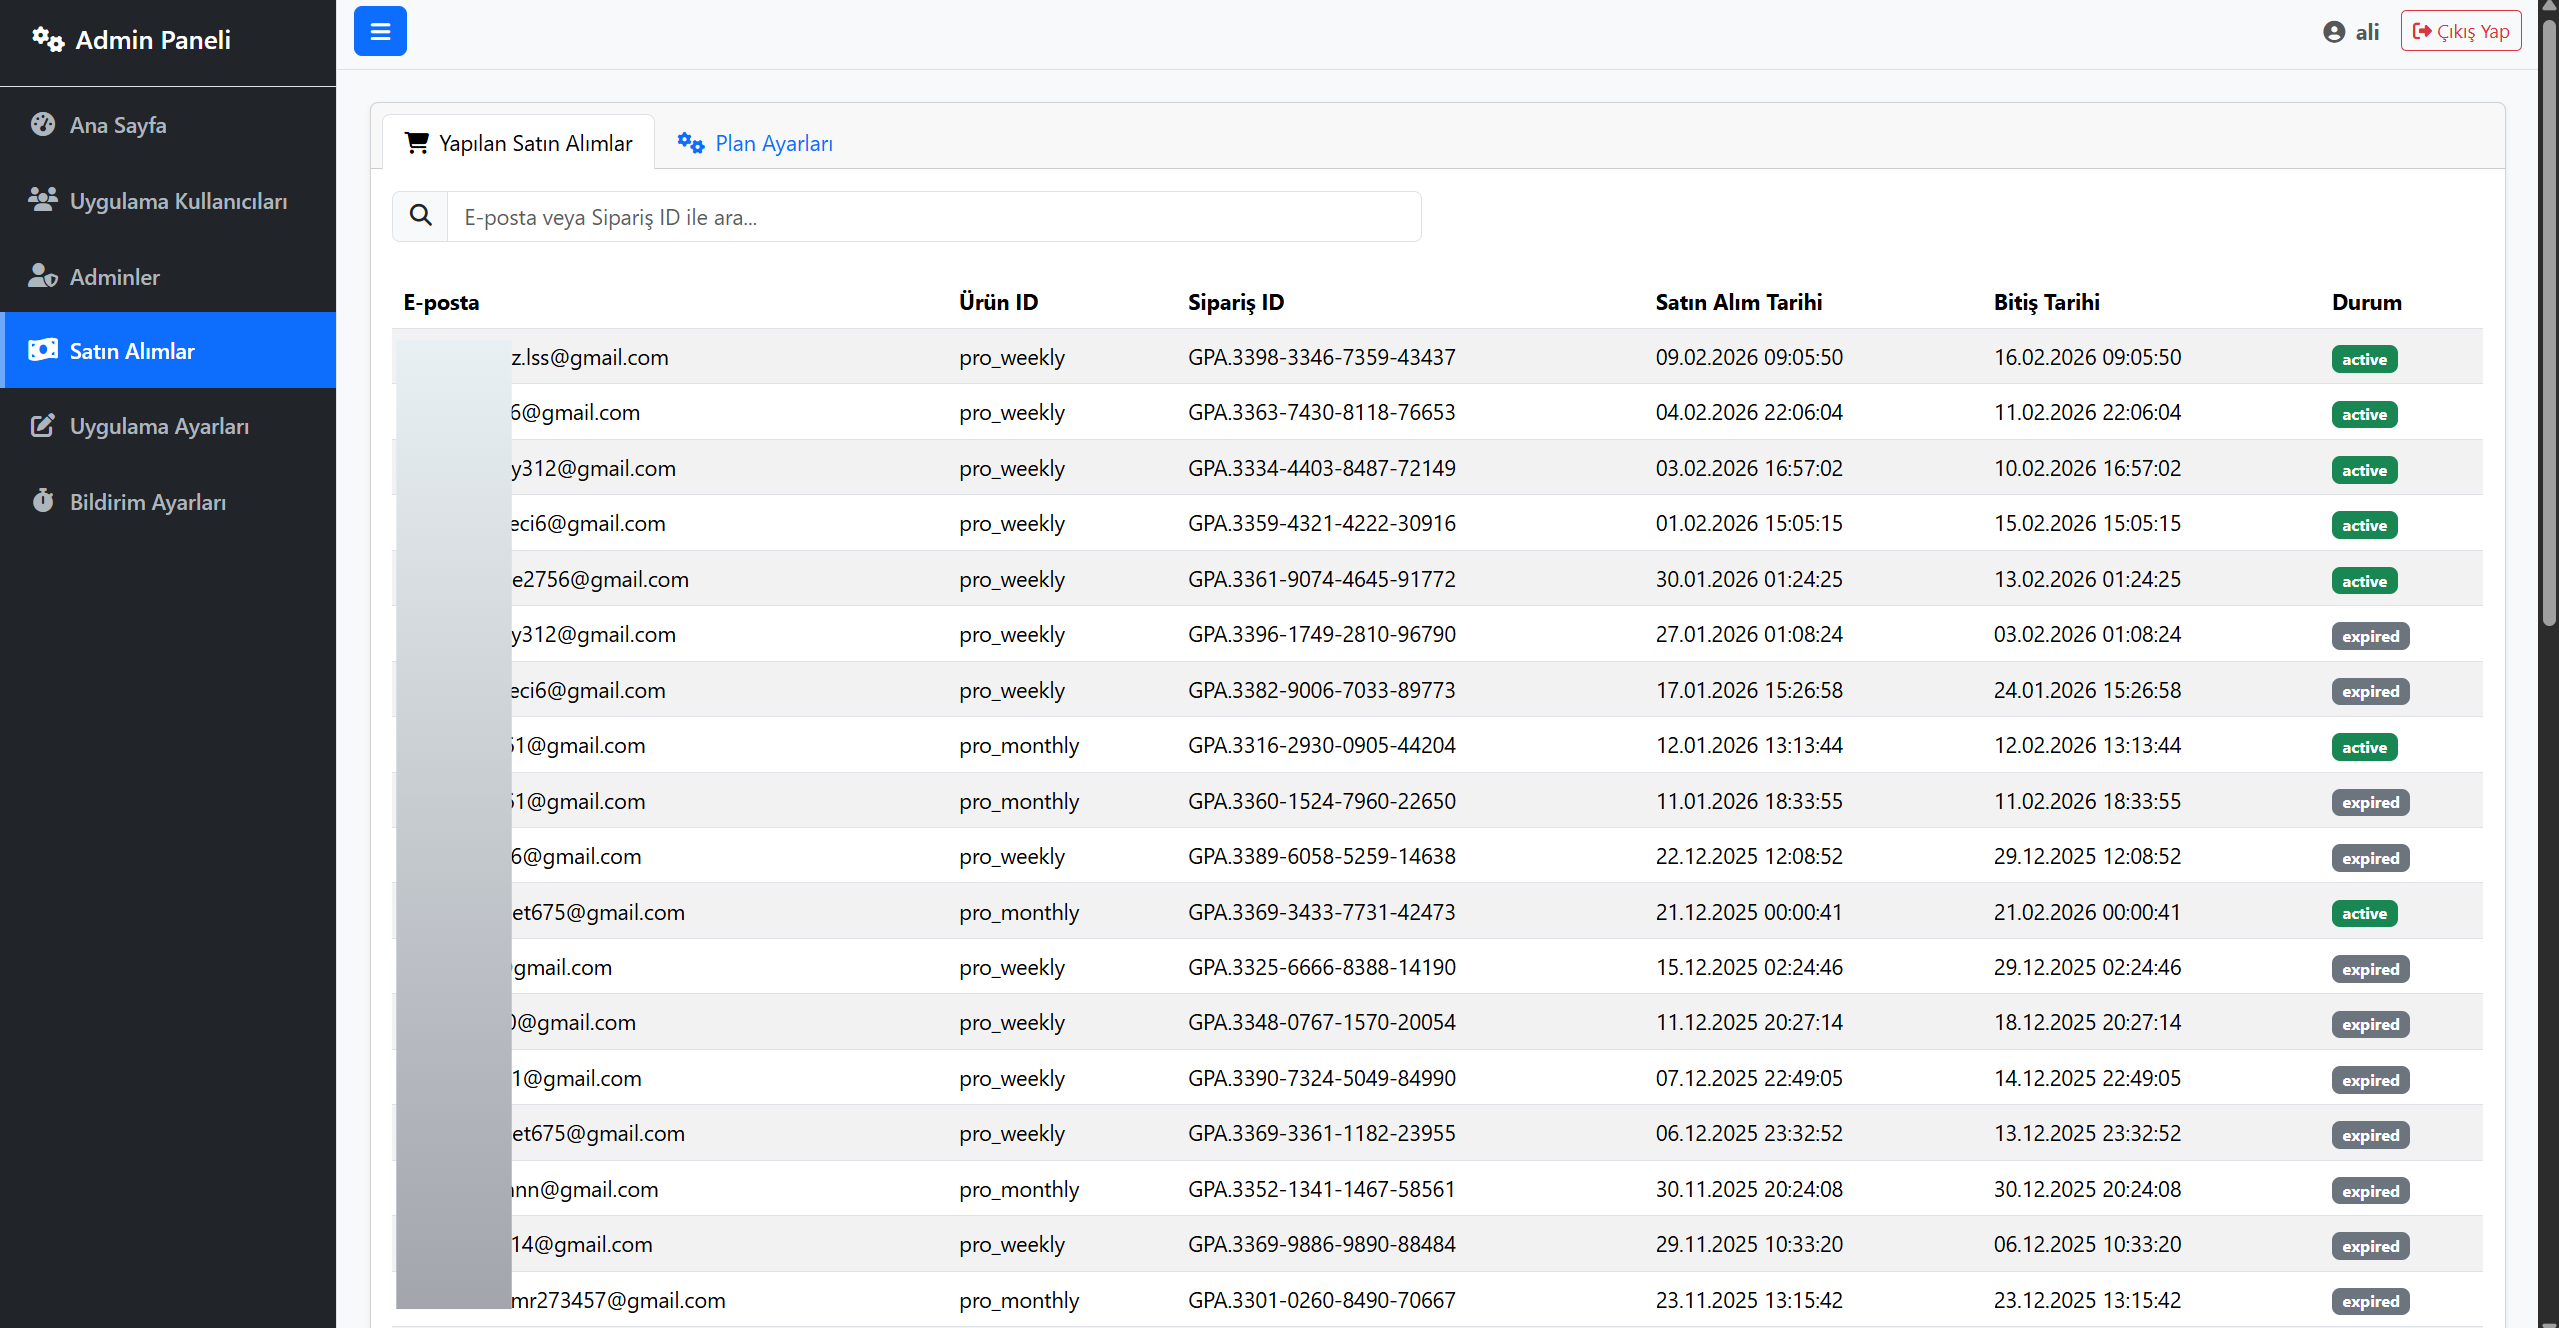The width and height of the screenshot is (2559, 1328).
Task: Log out with Çıkış Yap button
Action: (x=2461, y=31)
